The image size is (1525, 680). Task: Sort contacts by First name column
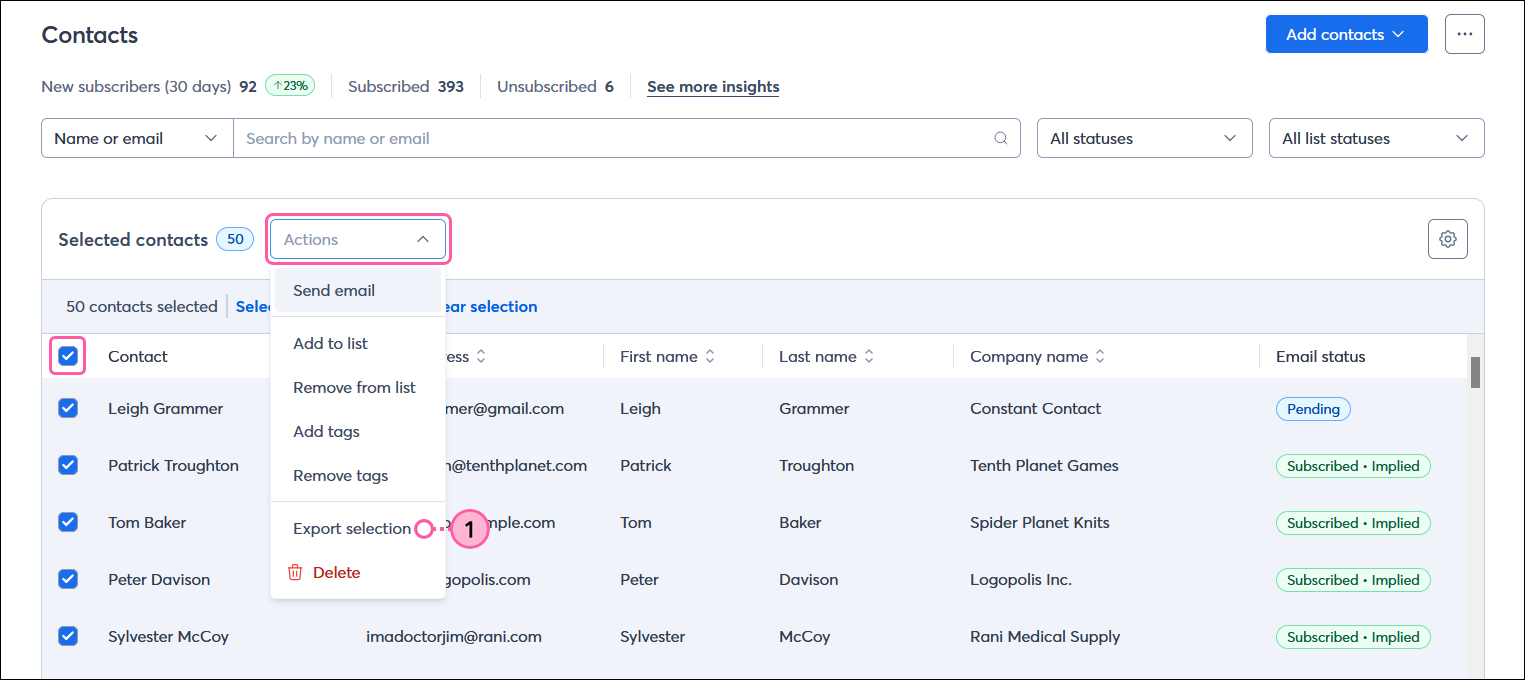pyautogui.click(x=710, y=356)
